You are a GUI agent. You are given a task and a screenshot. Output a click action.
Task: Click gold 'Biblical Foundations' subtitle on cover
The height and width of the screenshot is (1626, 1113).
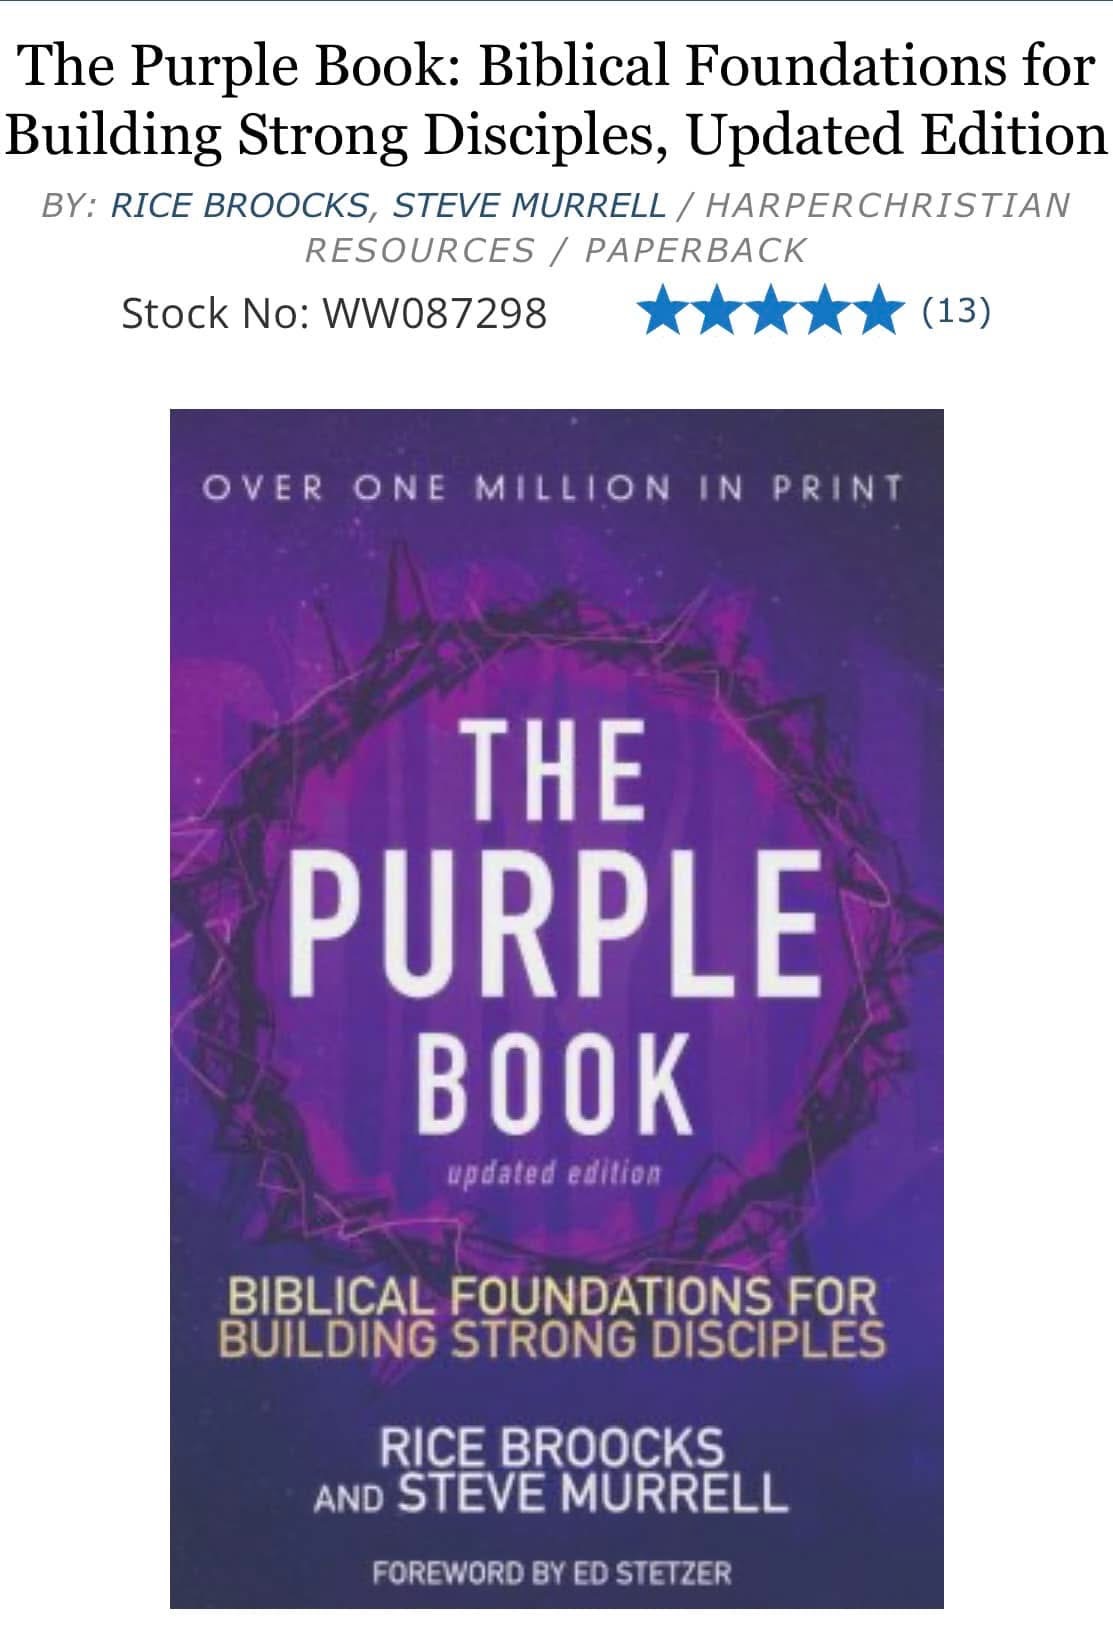(552, 1317)
